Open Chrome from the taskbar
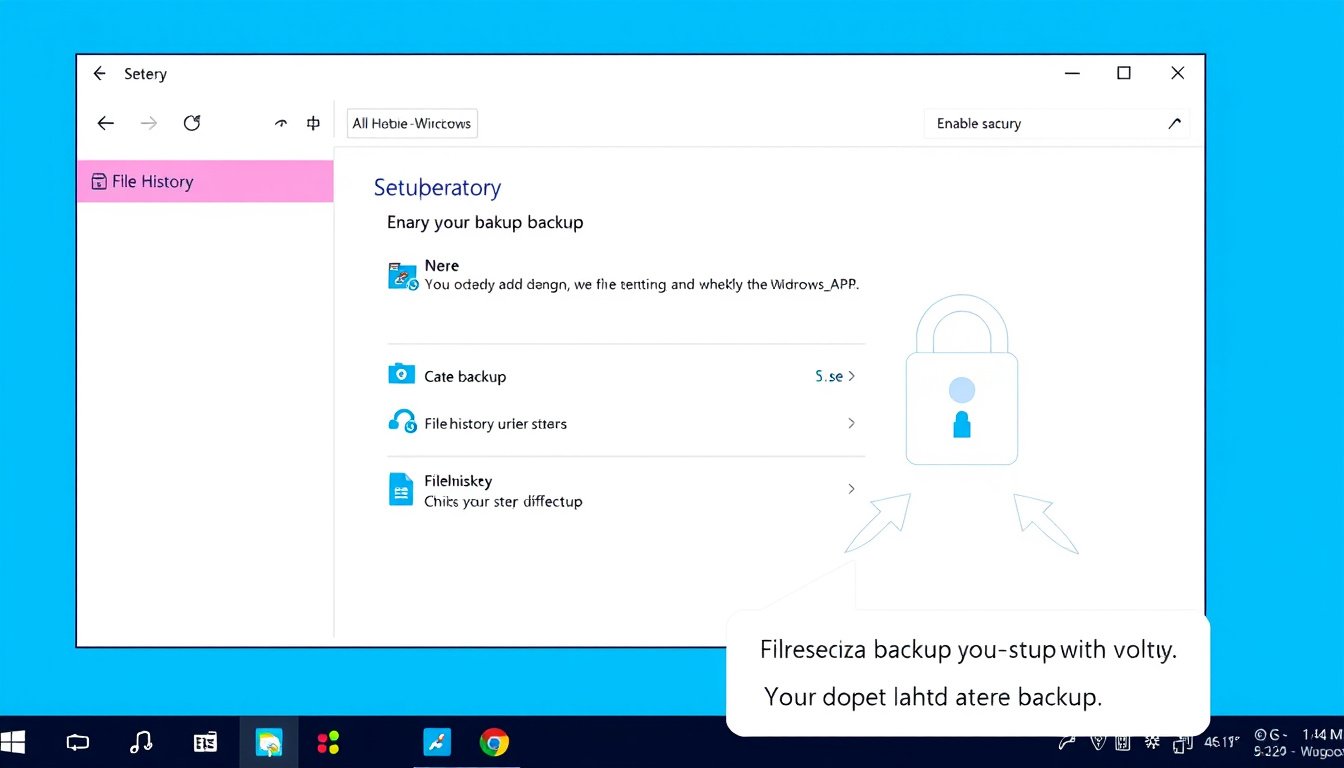This screenshot has width=1344, height=768. point(493,742)
